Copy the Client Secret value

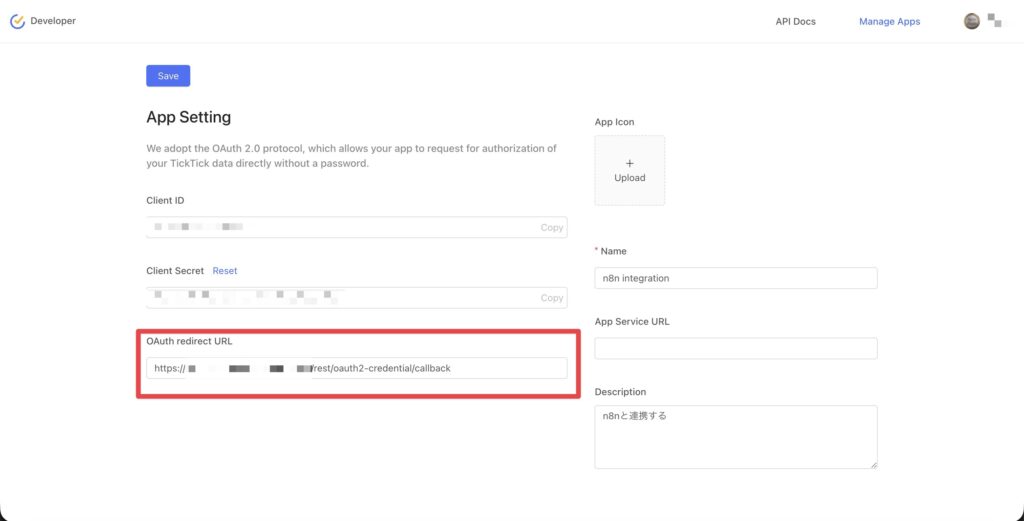(x=552, y=298)
